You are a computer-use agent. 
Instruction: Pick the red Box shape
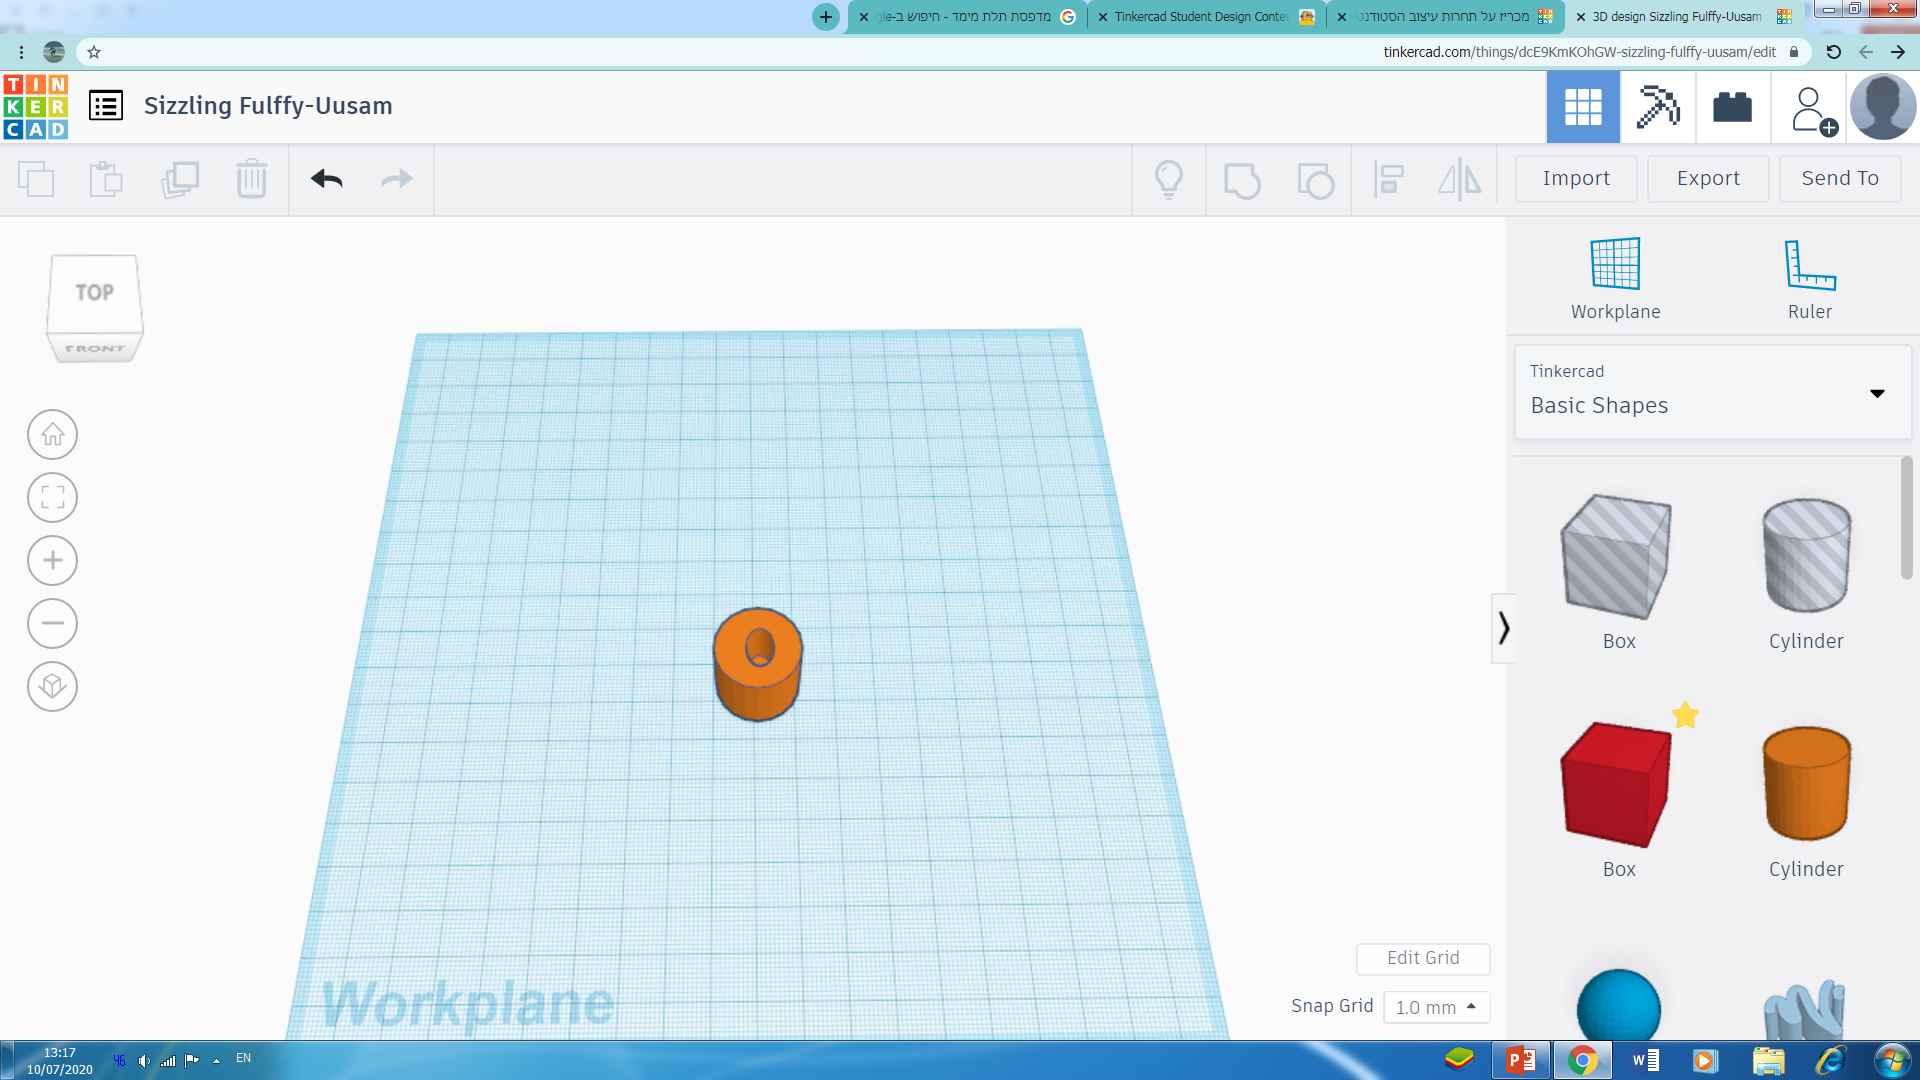coord(1617,785)
